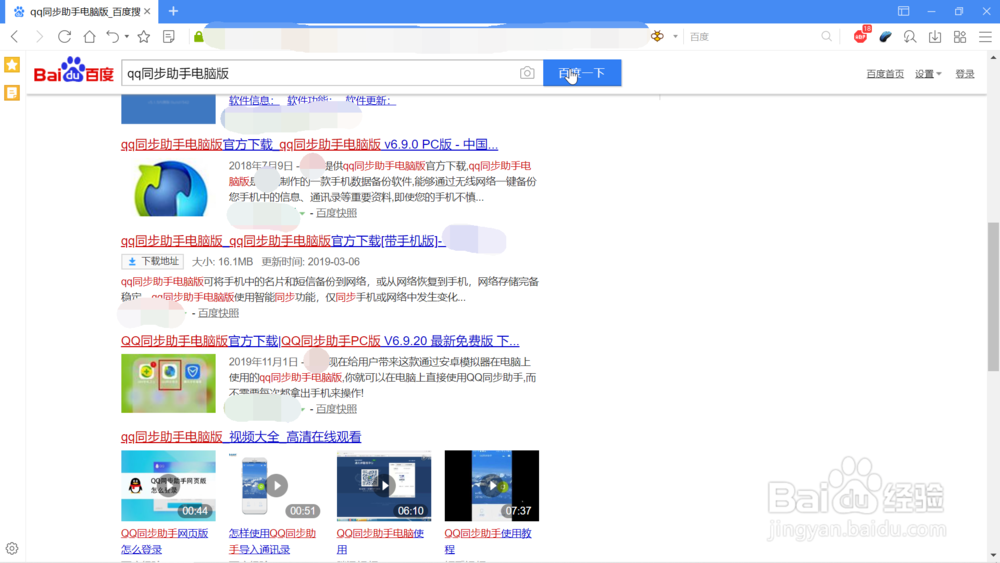Viewport: 1000px width, 563px height.
Task: Play the 07:37 video thumbnail
Action: (492, 486)
